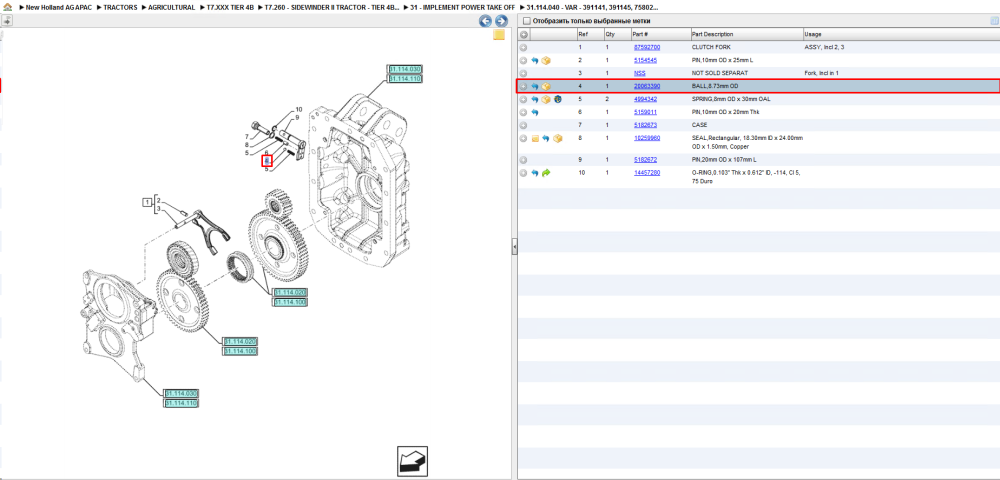1000x480 pixels.
Task: Collapse the diagram panel using the splitter arrow
Action: tap(514, 247)
